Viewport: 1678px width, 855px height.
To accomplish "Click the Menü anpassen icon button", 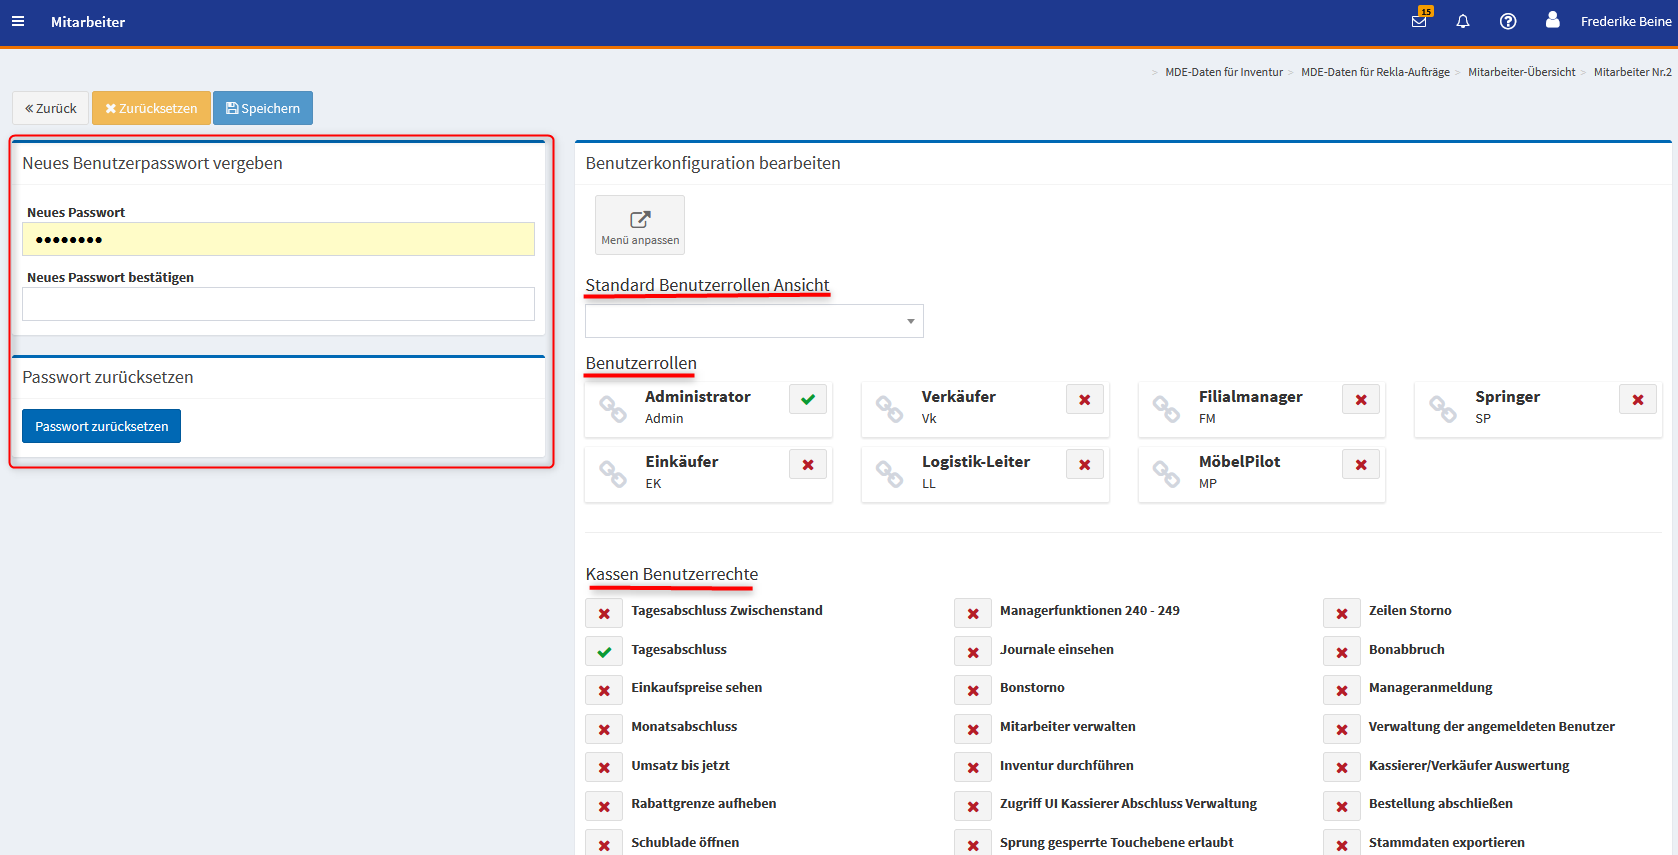I will tap(640, 225).
